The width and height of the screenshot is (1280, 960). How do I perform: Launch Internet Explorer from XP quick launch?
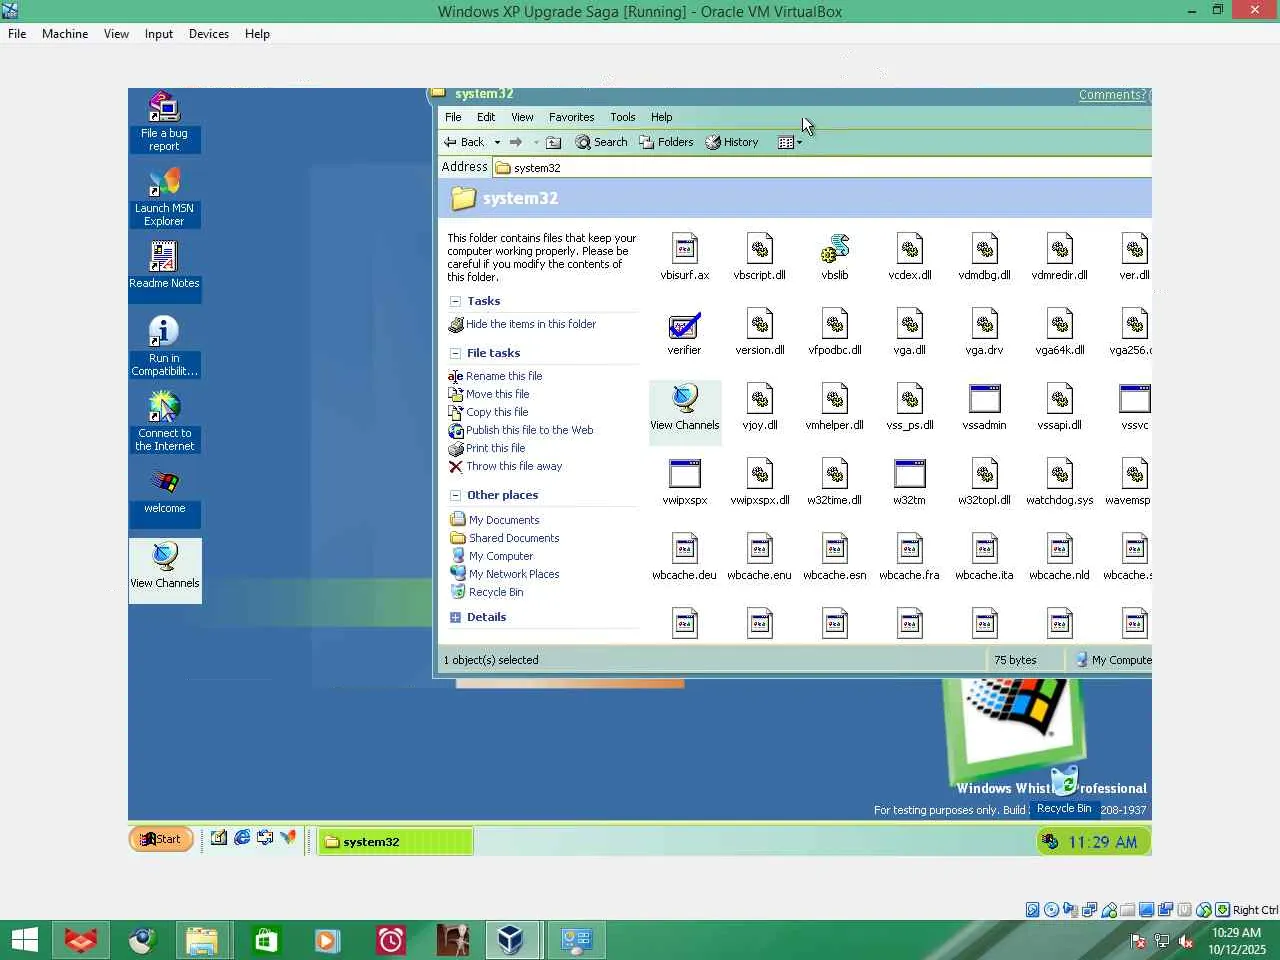tap(242, 838)
